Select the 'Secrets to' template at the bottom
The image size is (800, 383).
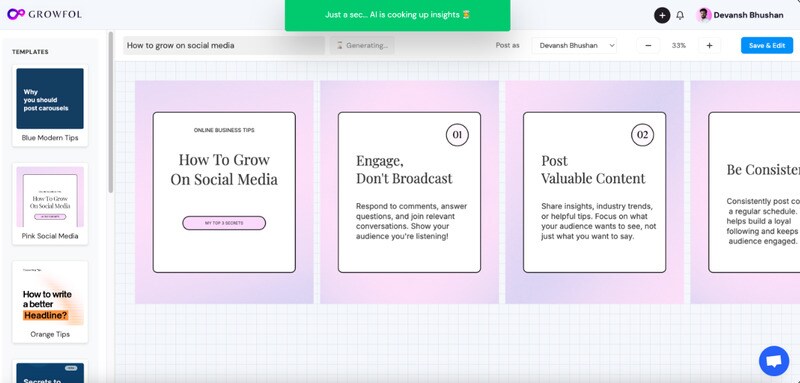[x=50, y=372]
